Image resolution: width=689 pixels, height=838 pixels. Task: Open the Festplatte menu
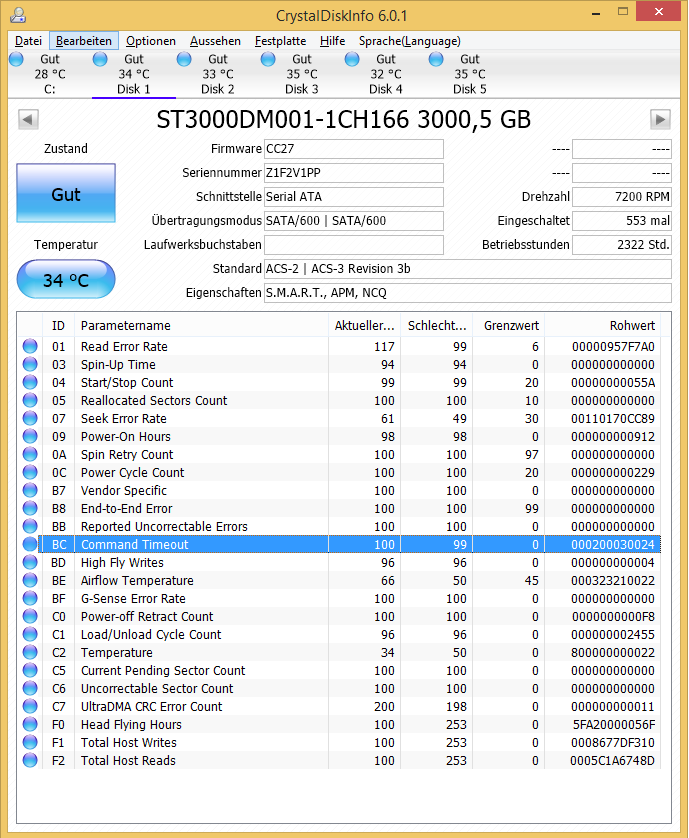pos(281,41)
